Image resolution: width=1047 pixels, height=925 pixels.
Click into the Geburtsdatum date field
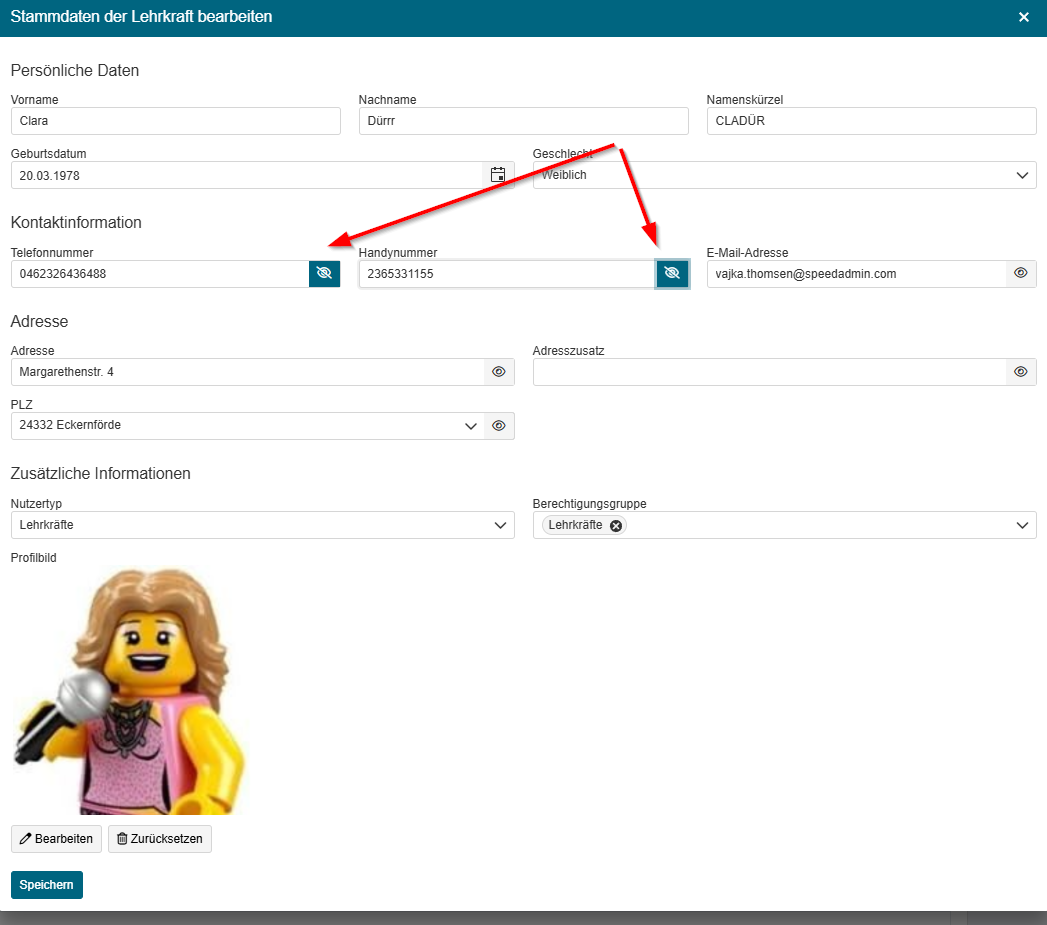247,175
